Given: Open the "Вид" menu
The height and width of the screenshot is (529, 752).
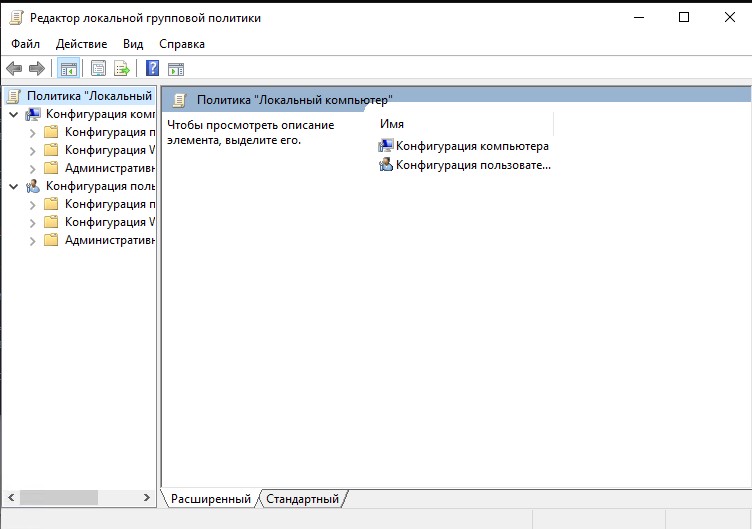Looking at the screenshot, I should (x=133, y=44).
